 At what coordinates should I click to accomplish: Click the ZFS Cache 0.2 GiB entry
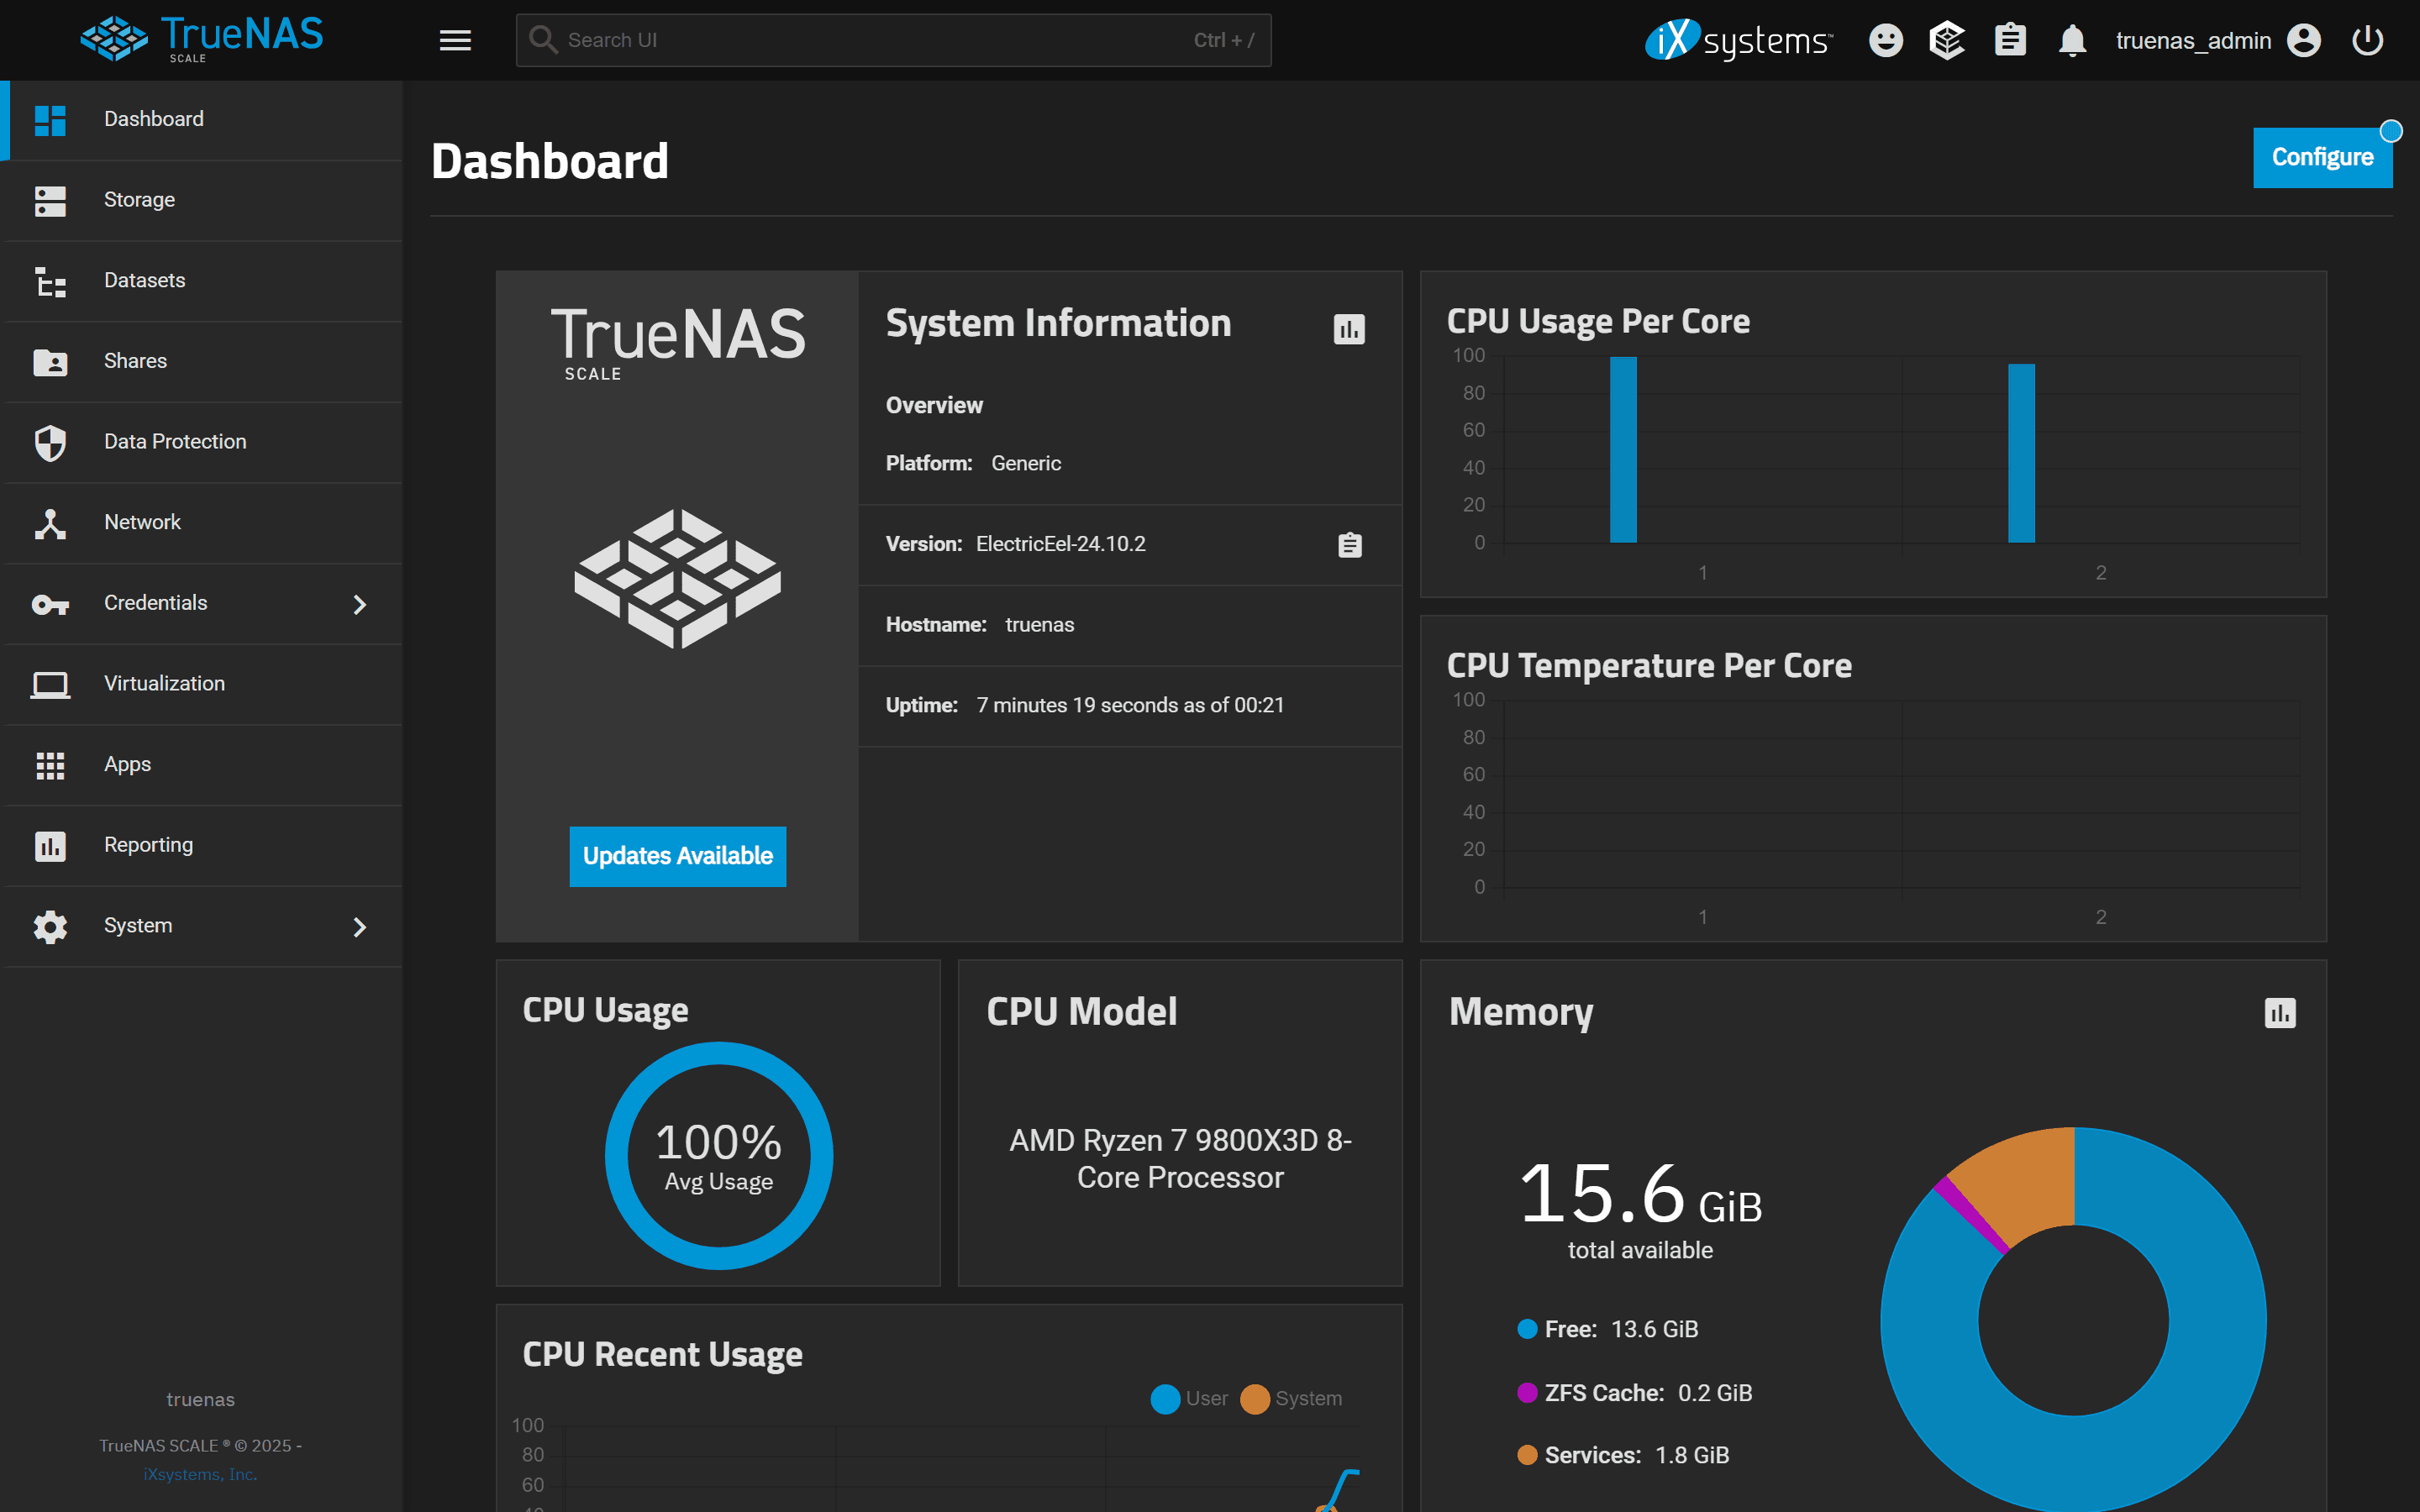pos(1635,1393)
